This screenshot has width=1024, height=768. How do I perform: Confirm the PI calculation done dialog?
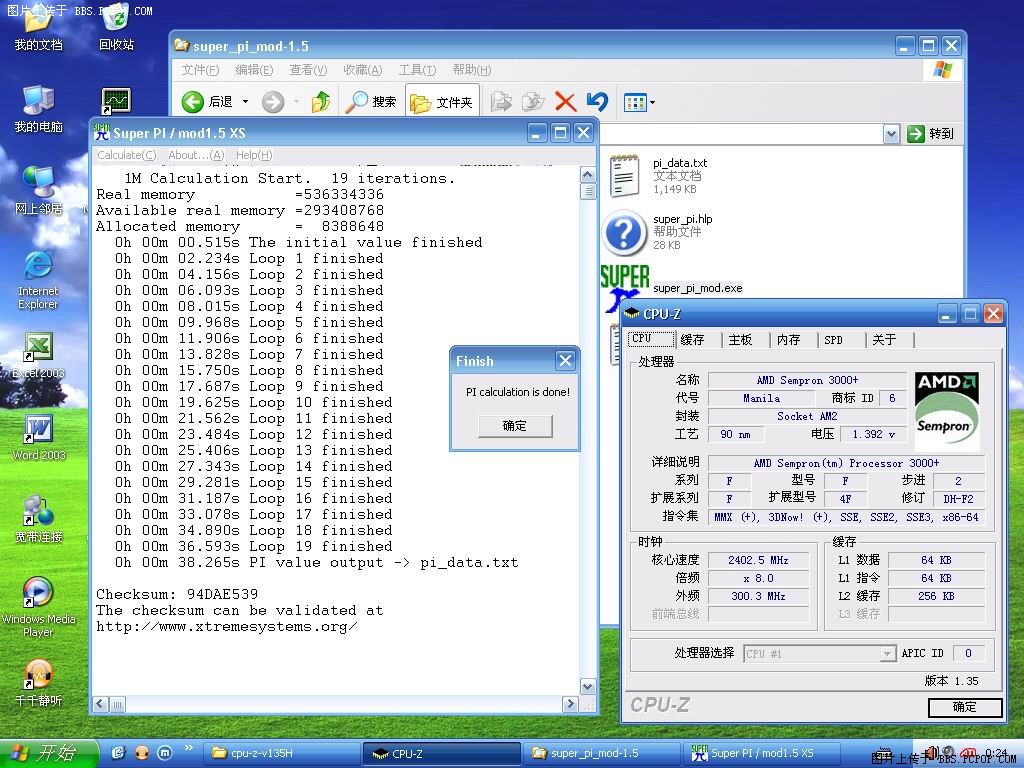pyautogui.click(x=515, y=426)
